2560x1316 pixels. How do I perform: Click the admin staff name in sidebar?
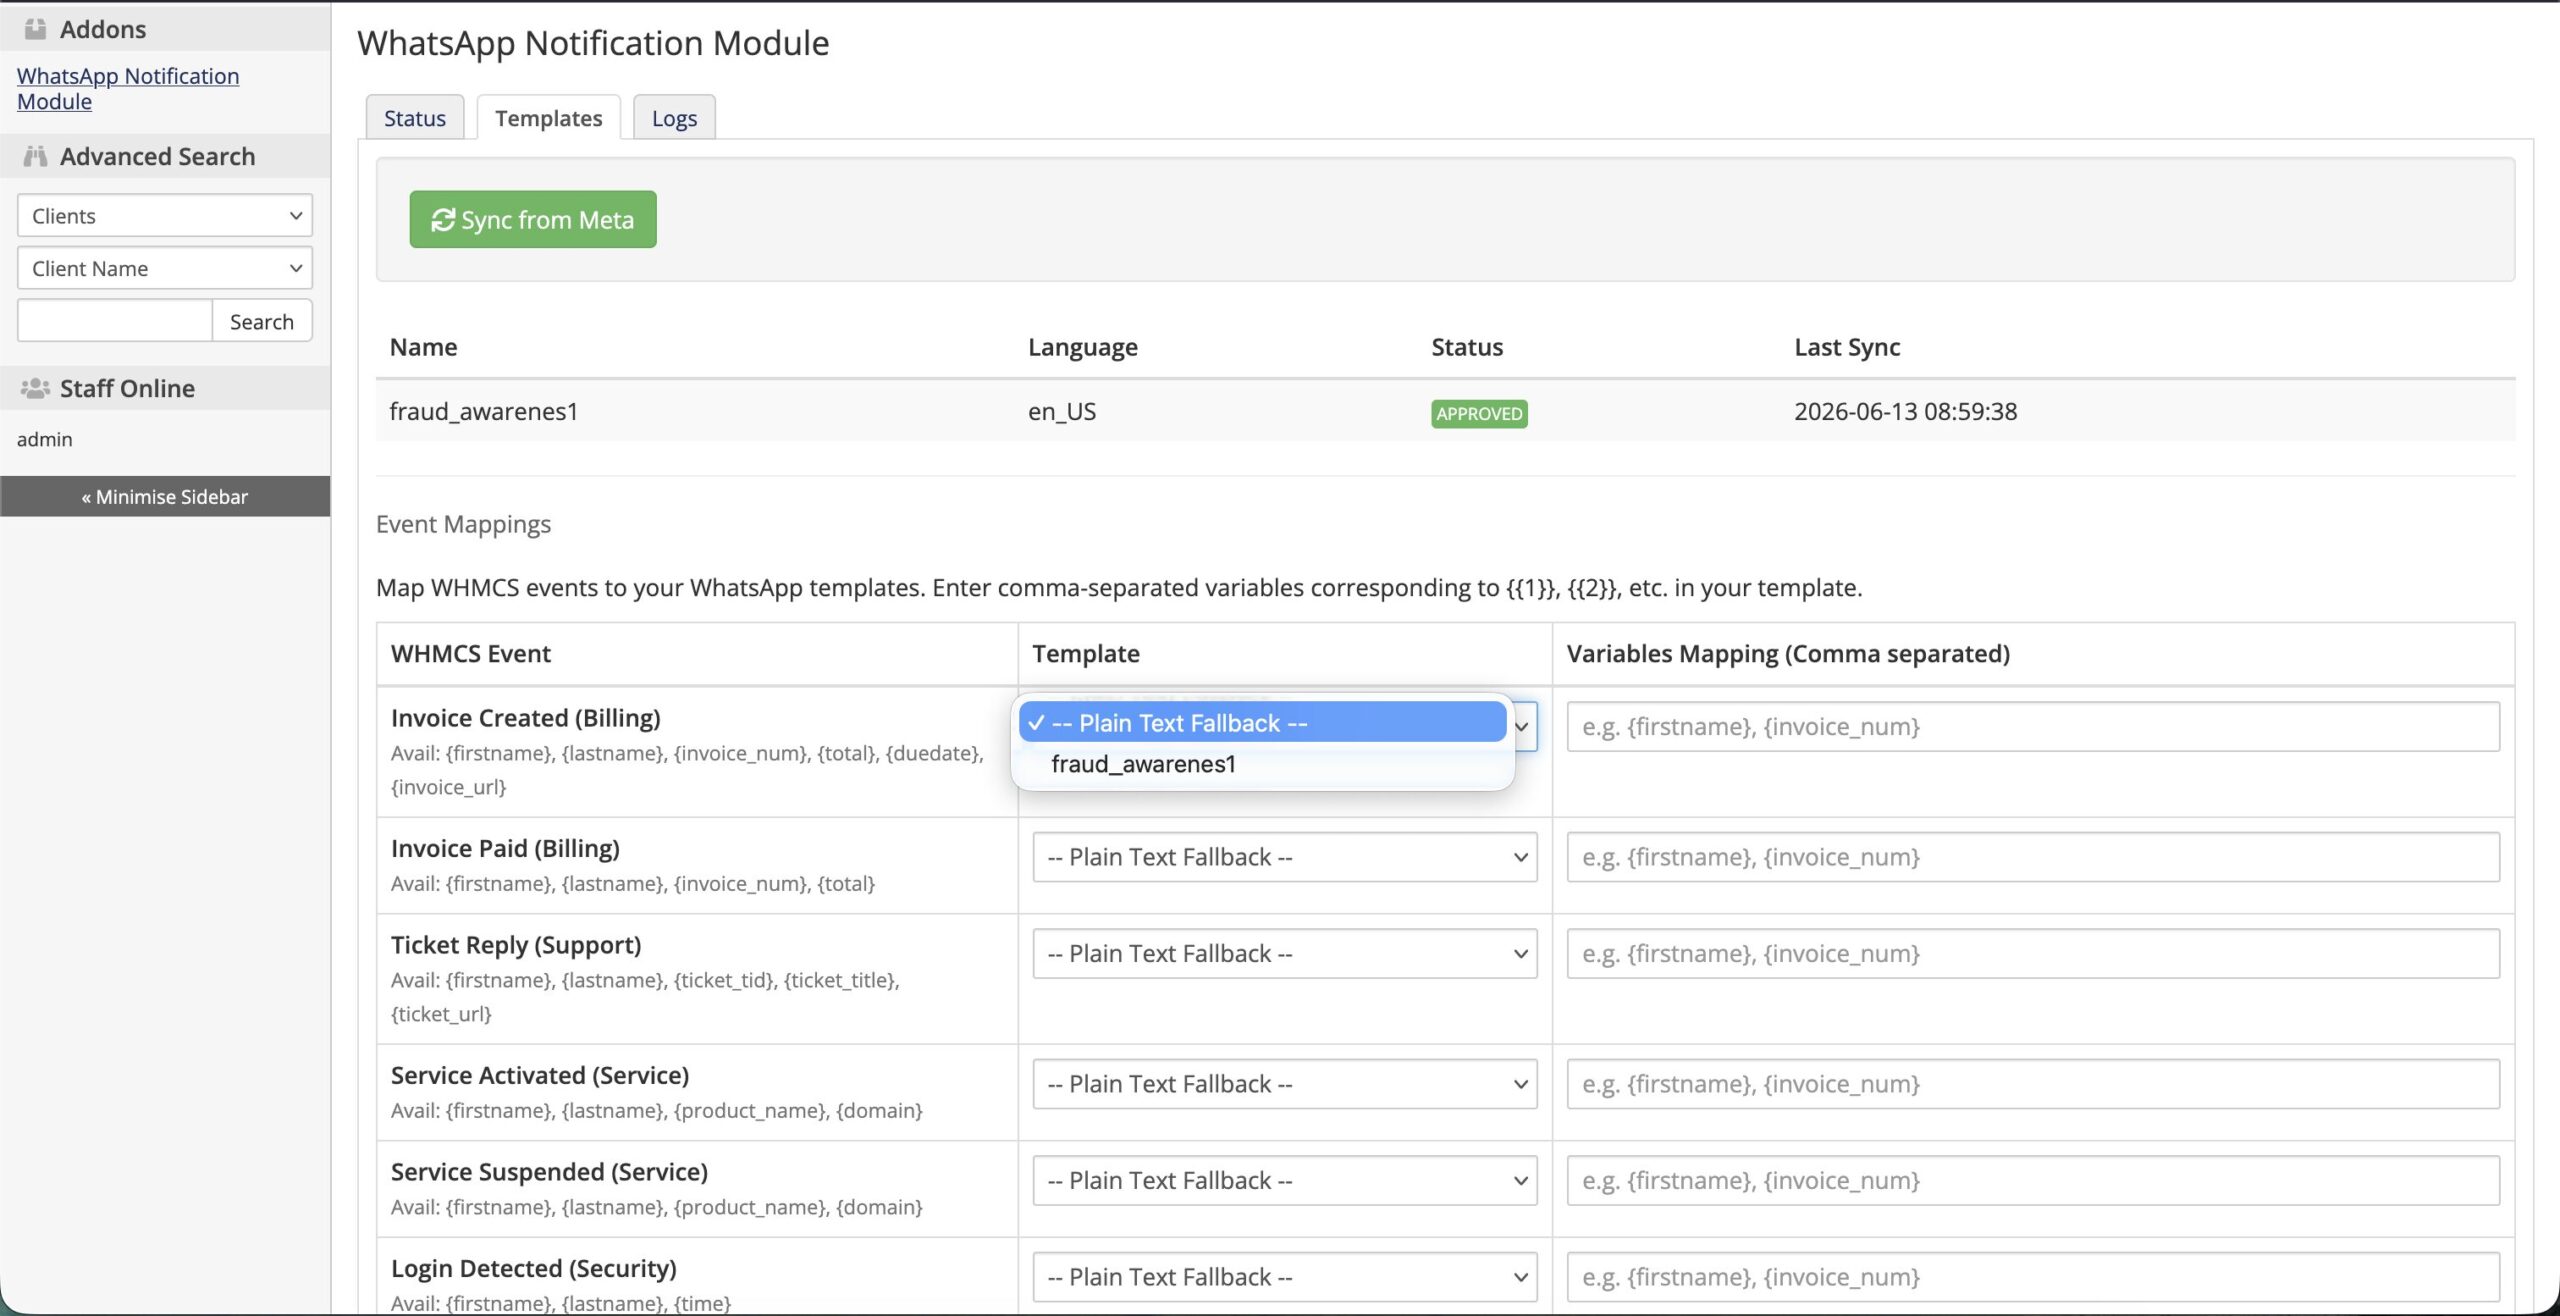pos(45,439)
